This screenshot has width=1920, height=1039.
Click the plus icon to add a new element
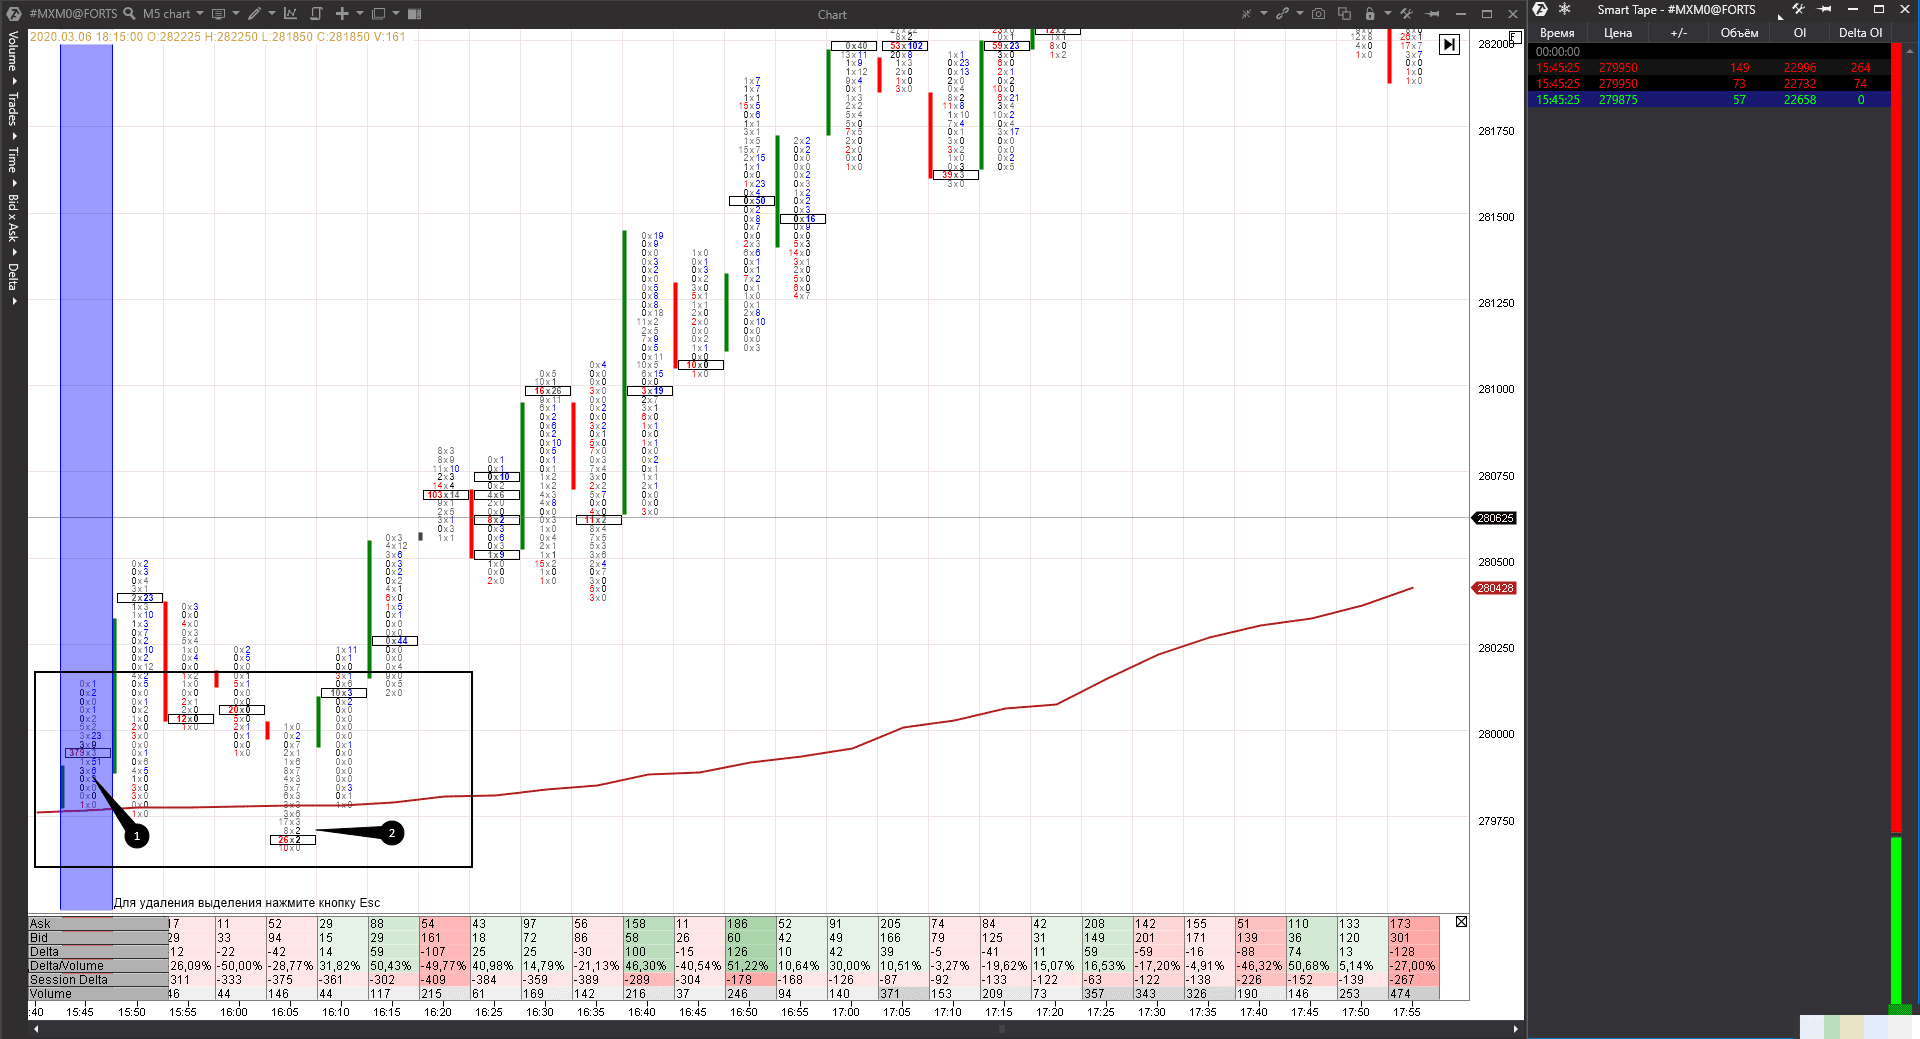click(x=343, y=14)
